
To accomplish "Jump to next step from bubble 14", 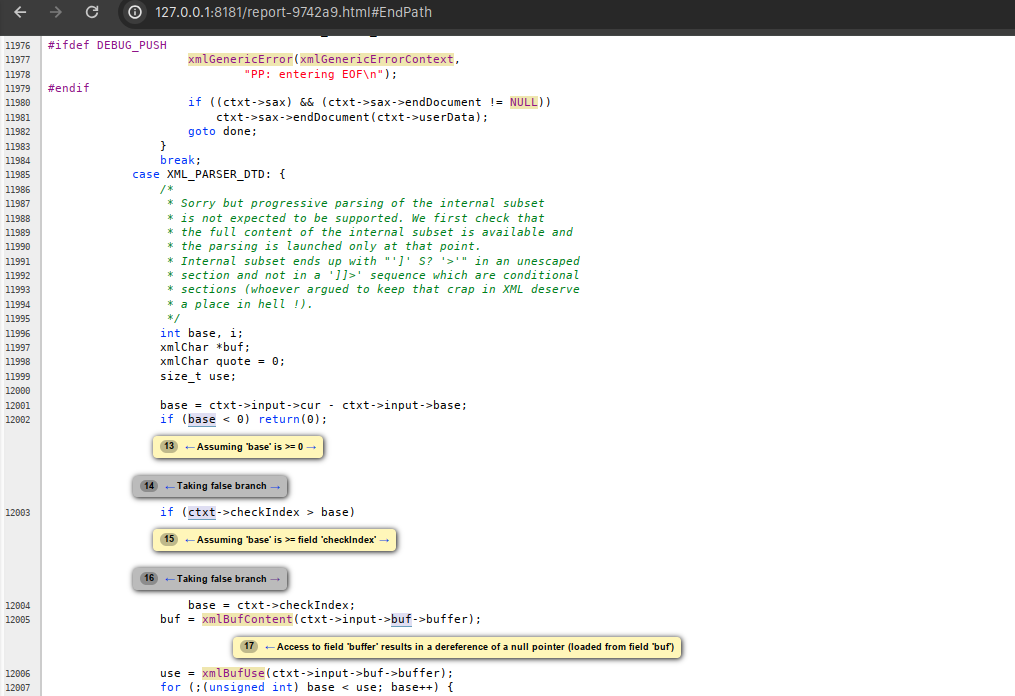I will (x=276, y=486).
